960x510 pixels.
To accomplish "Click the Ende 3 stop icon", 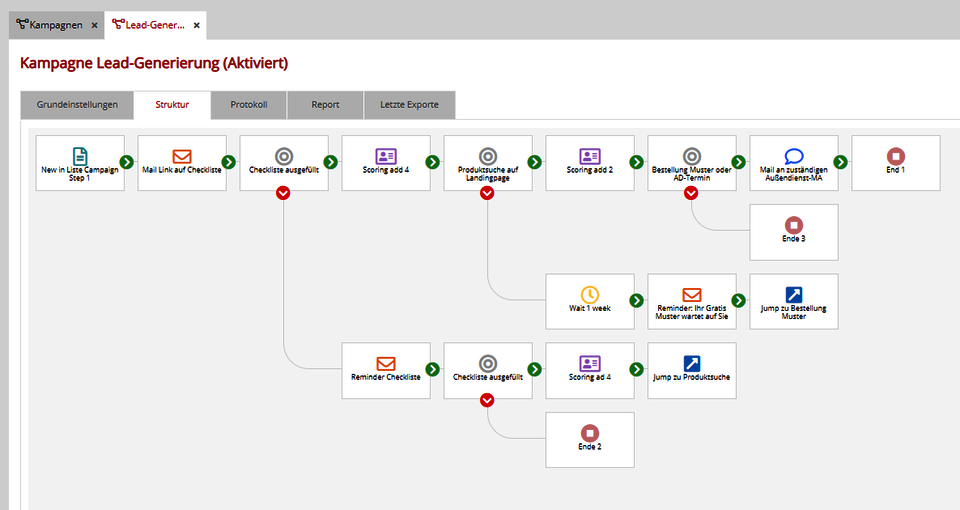I will [x=794, y=225].
